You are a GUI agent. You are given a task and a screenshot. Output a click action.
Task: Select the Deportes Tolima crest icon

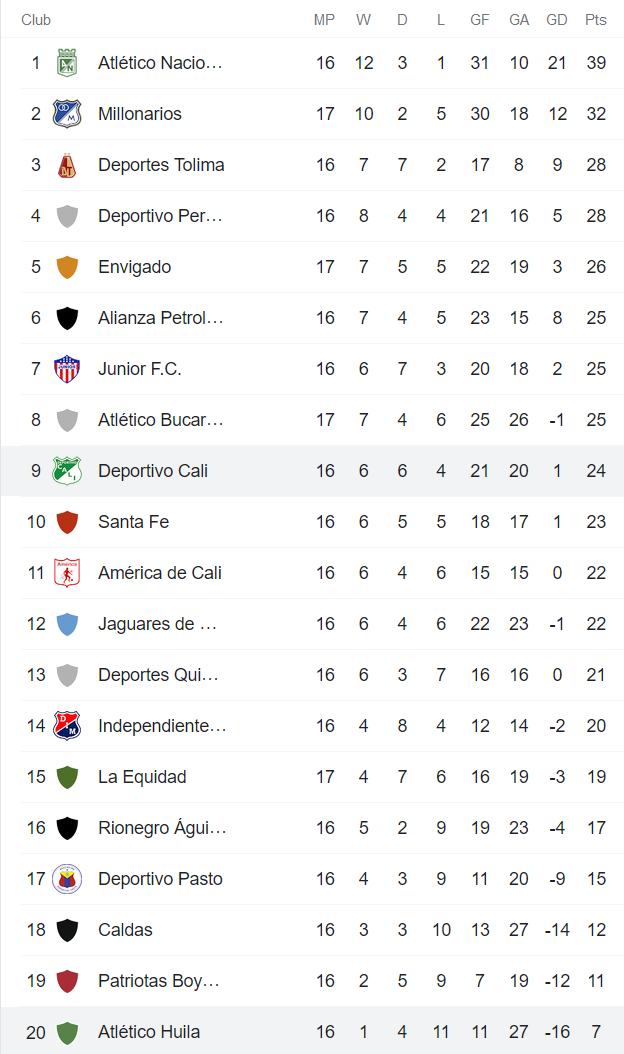pos(68,164)
